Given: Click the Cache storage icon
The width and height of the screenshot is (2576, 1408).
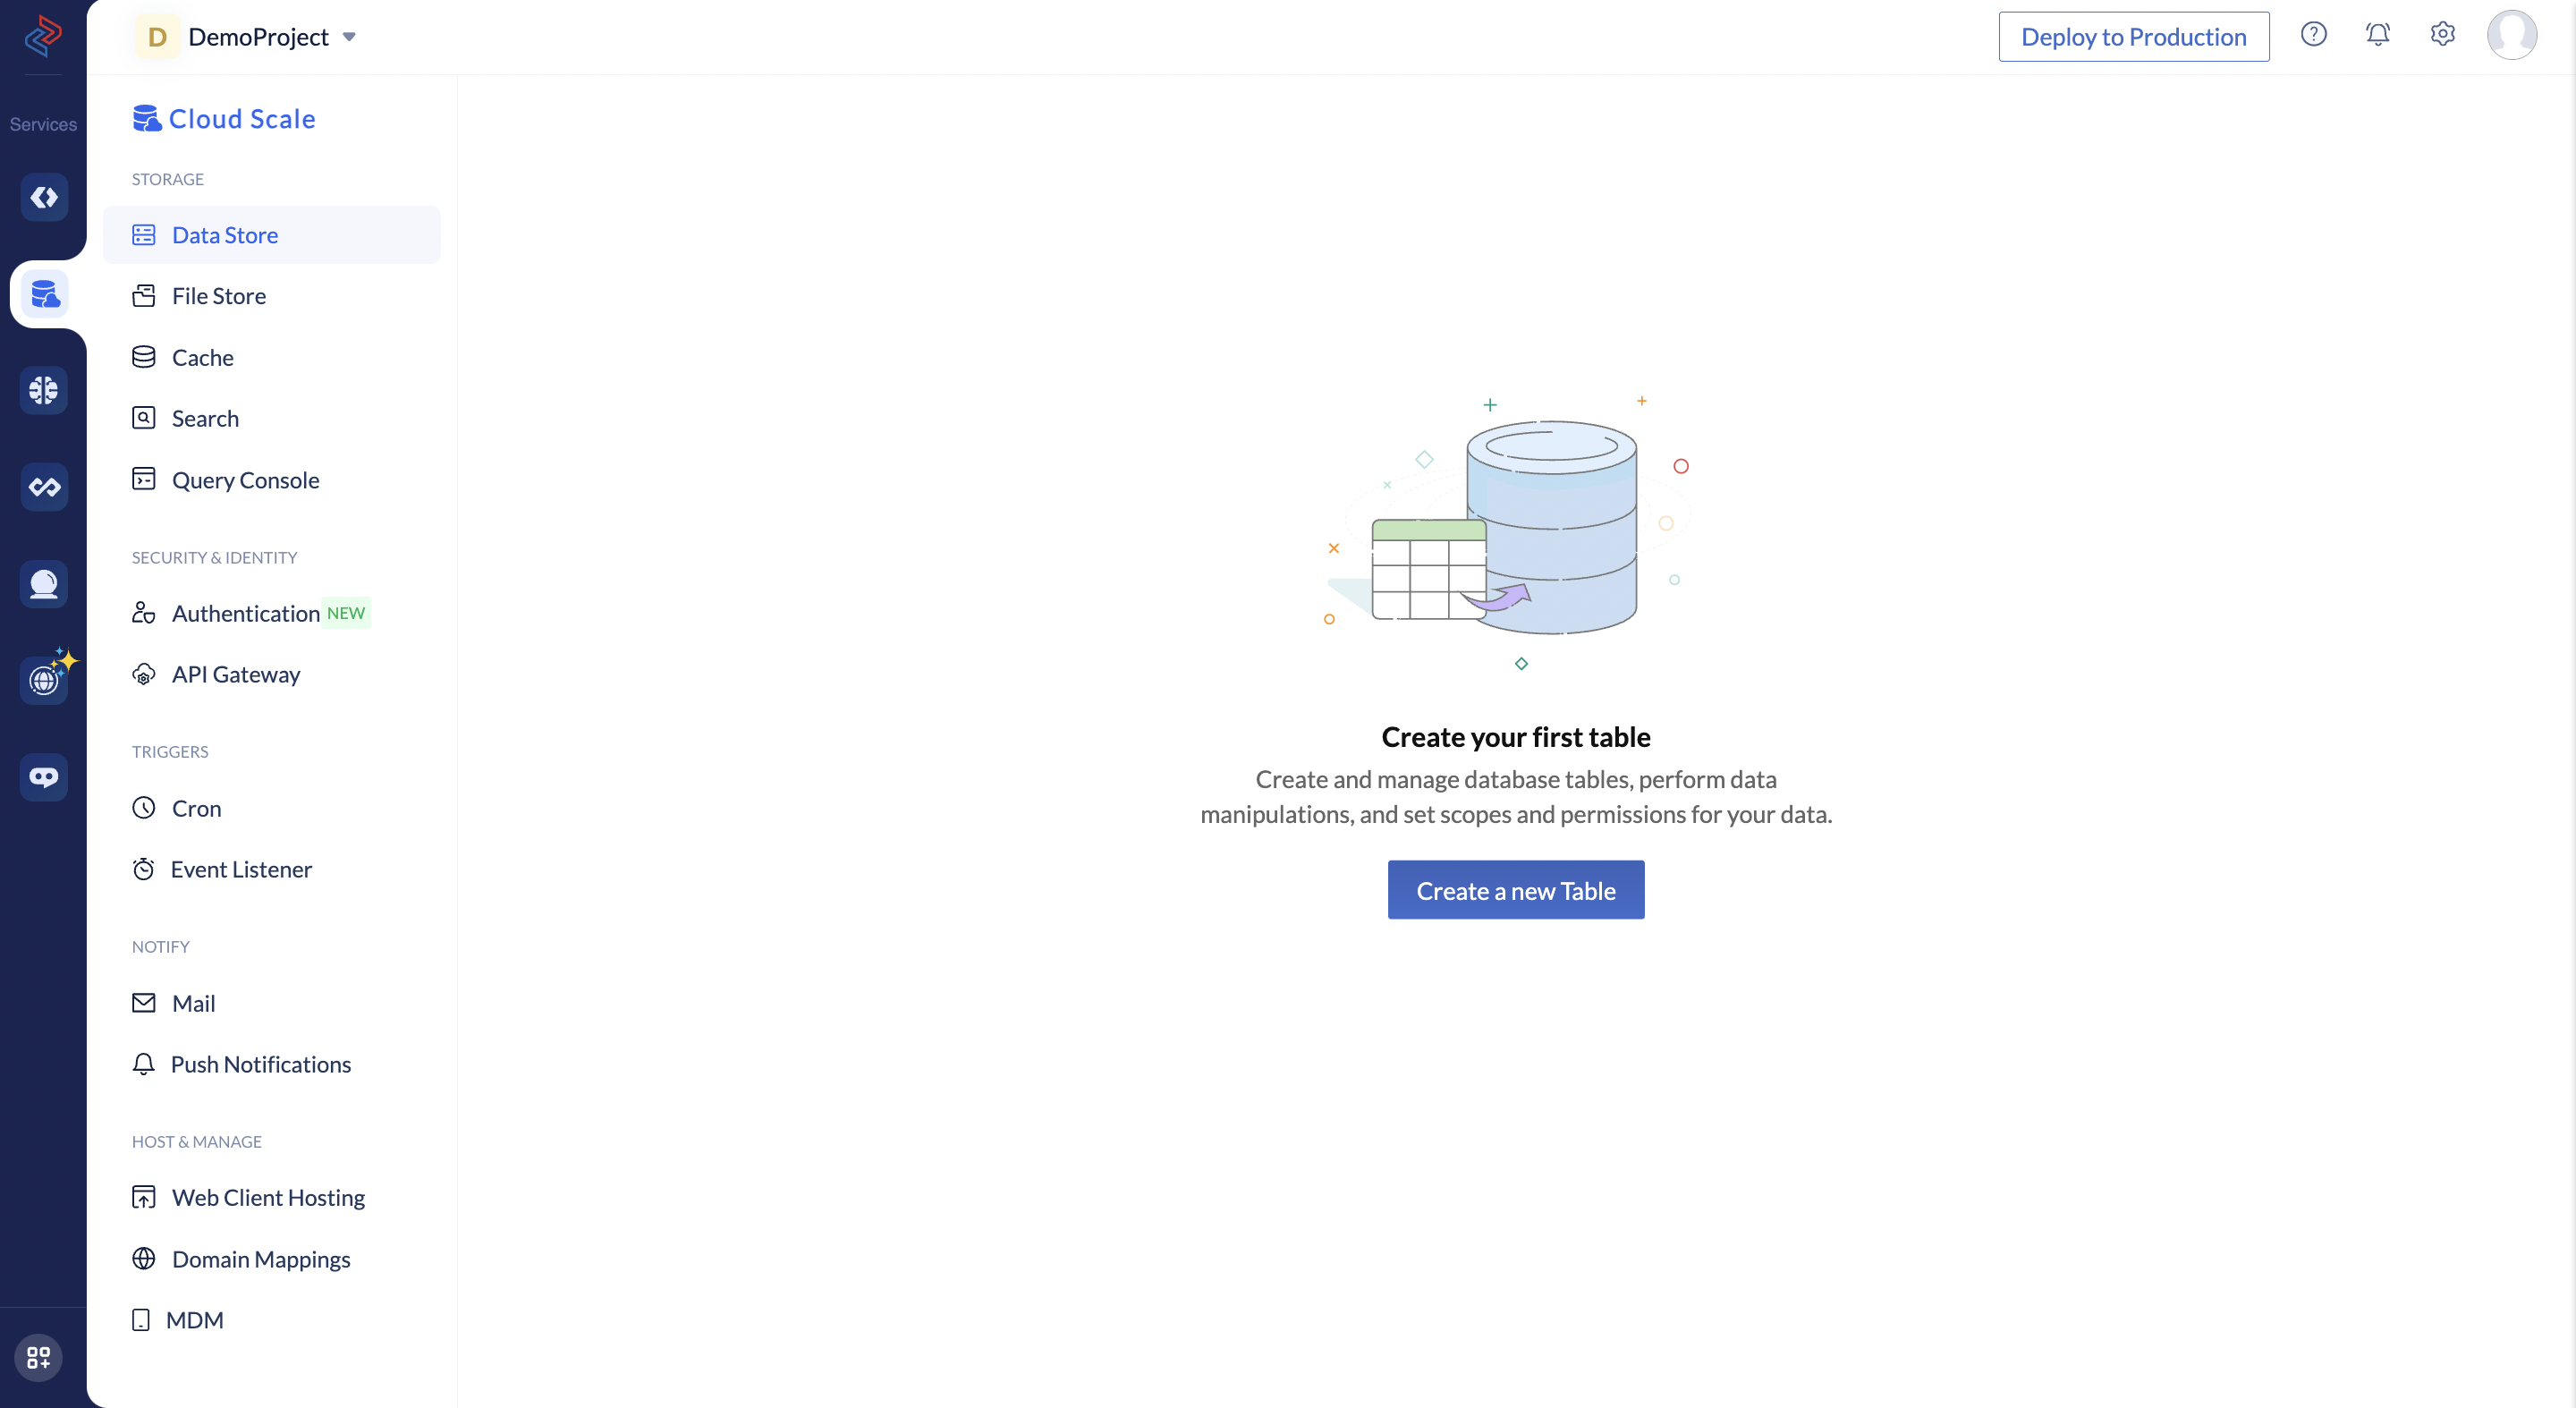Looking at the screenshot, I should [x=144, y=357].
